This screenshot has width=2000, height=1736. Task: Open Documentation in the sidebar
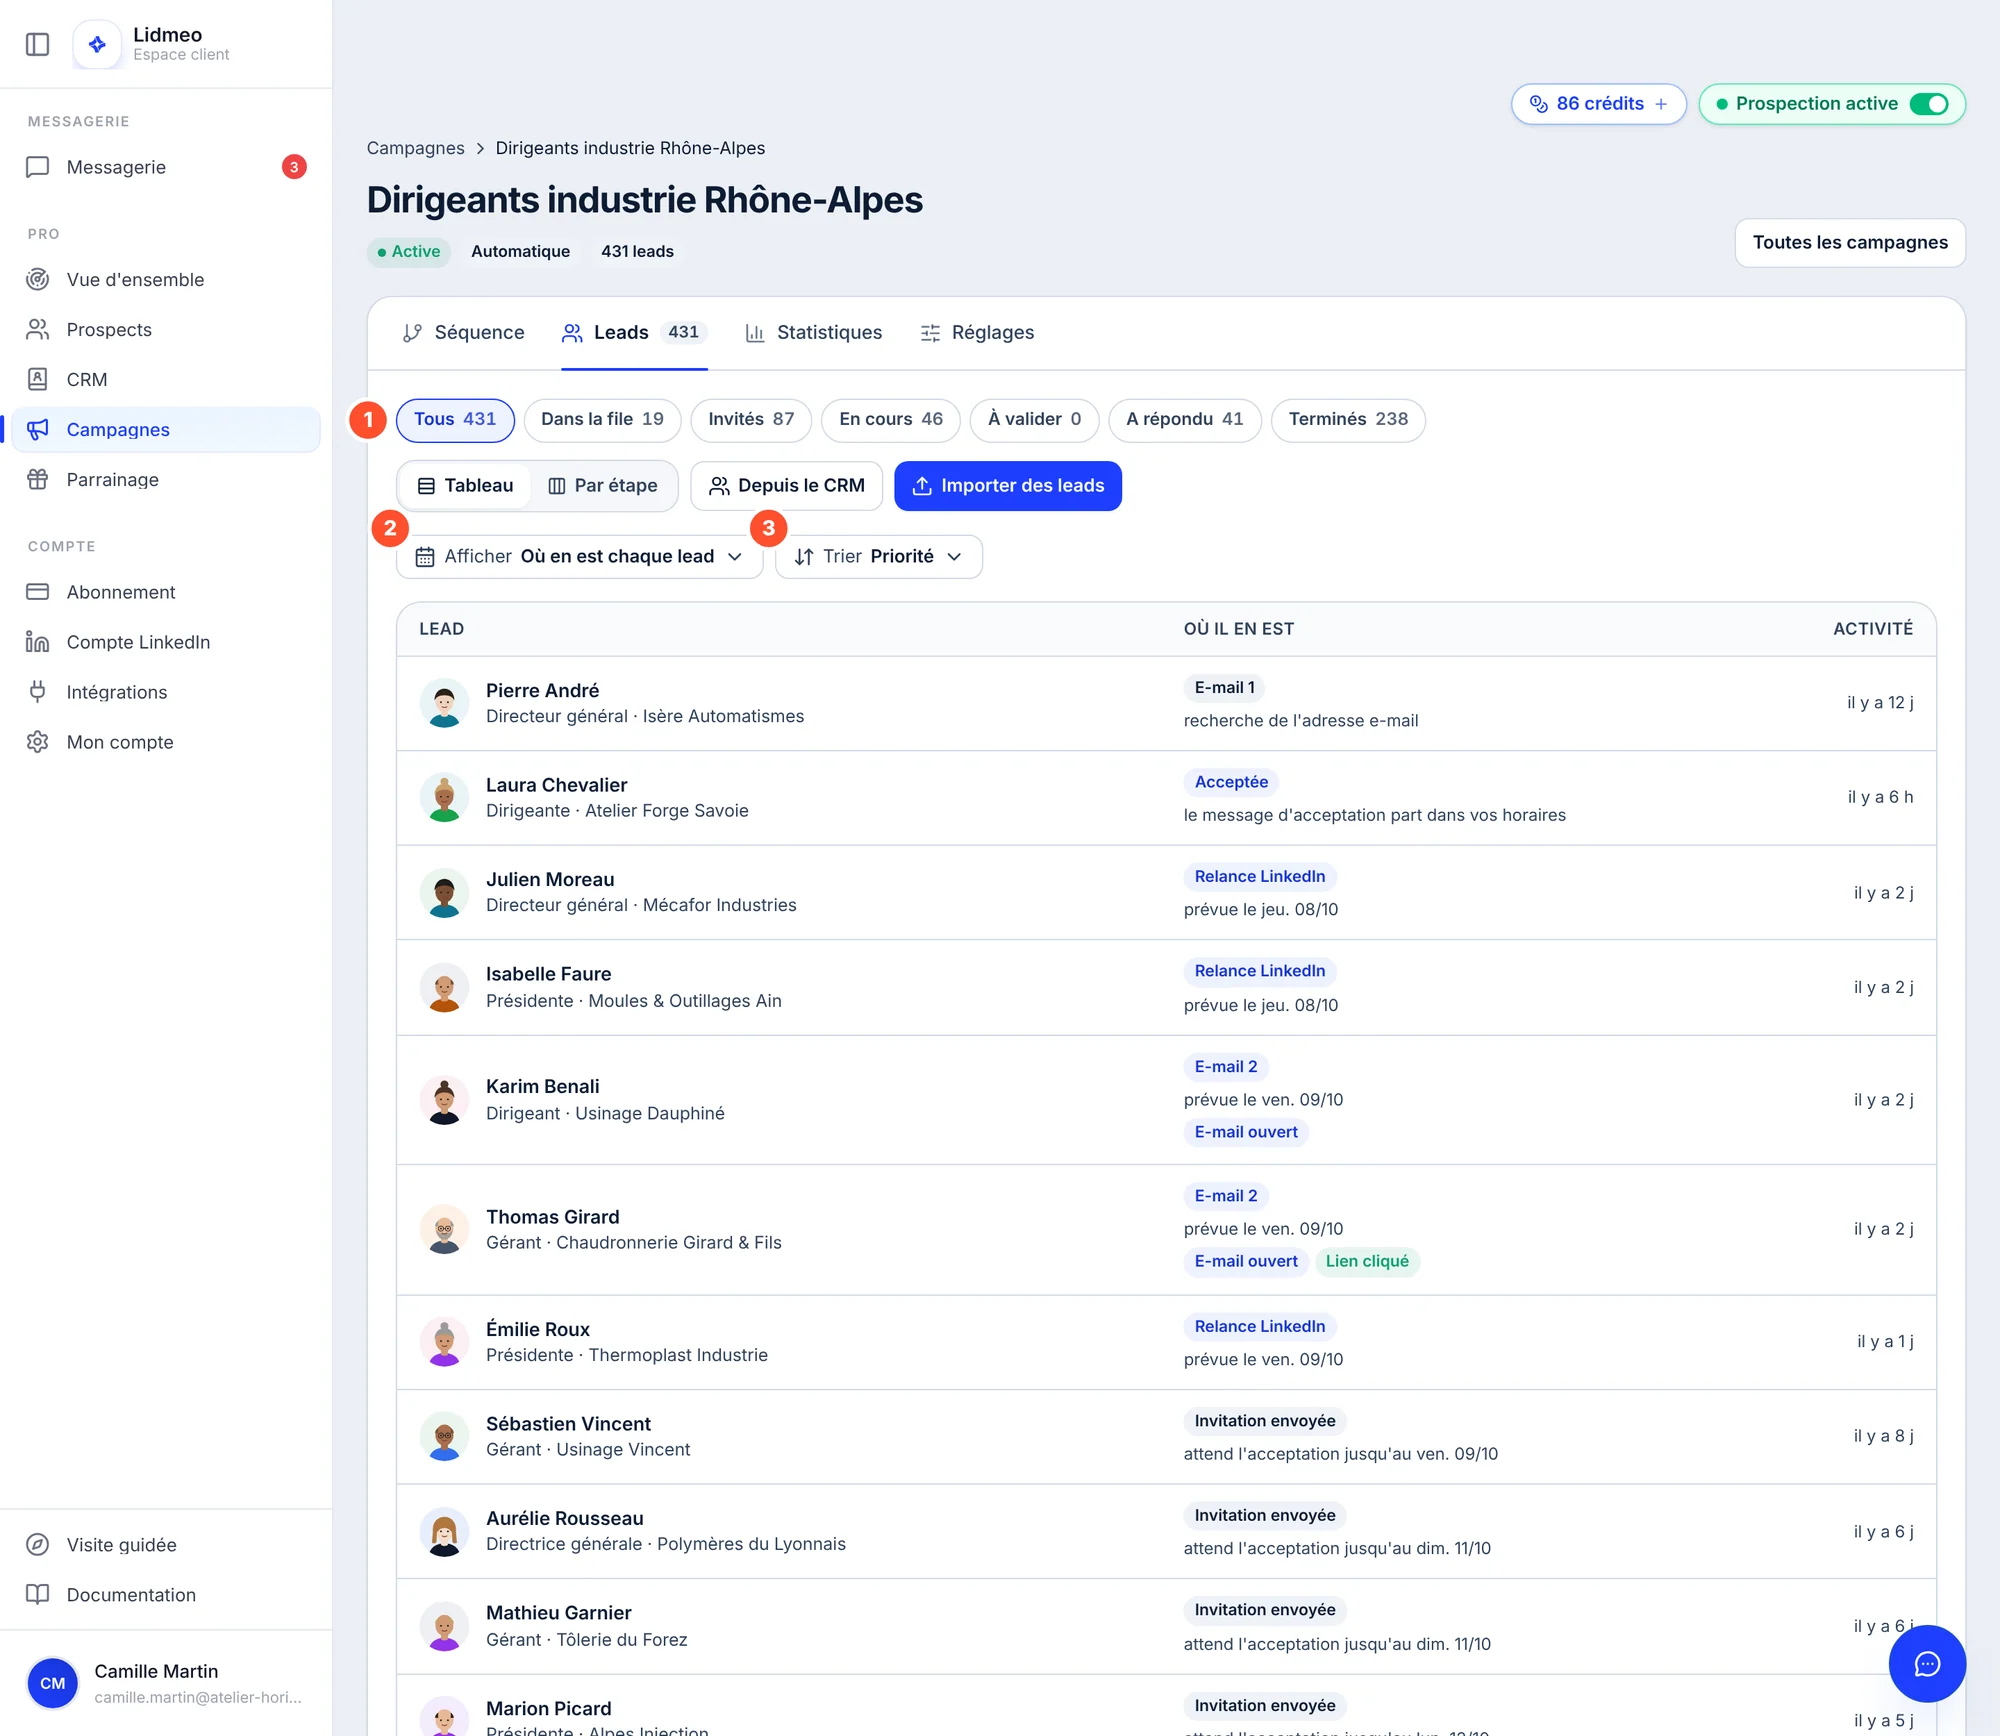165,1595
